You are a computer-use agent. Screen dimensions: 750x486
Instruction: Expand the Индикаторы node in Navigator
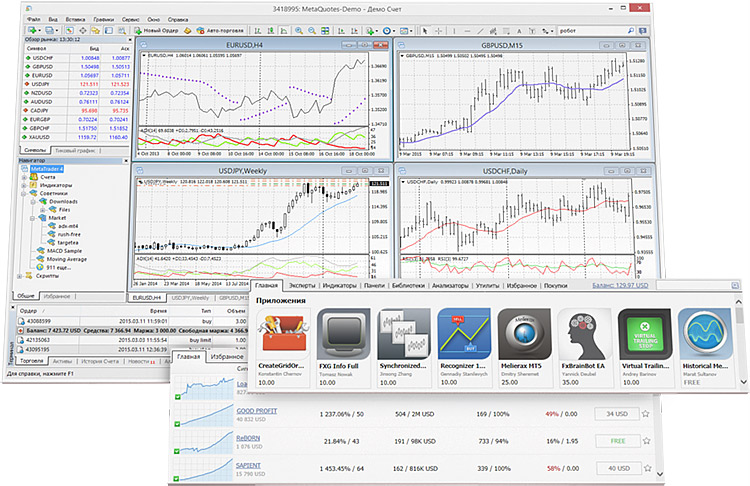(x=23, y=186)
